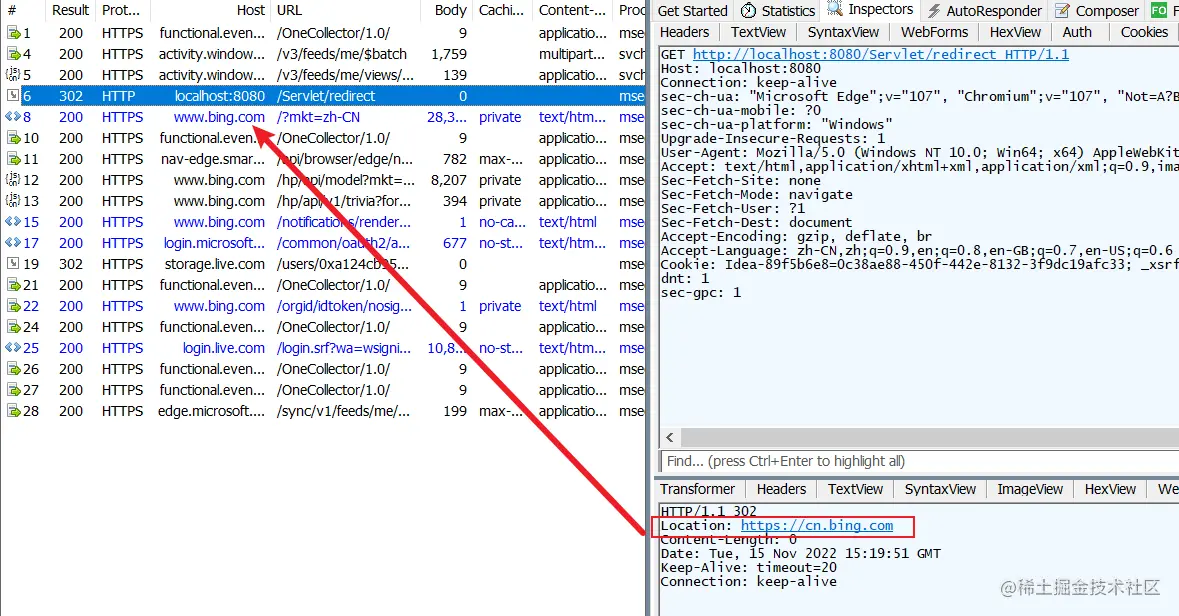Click the Find search box

coord(919,461)
